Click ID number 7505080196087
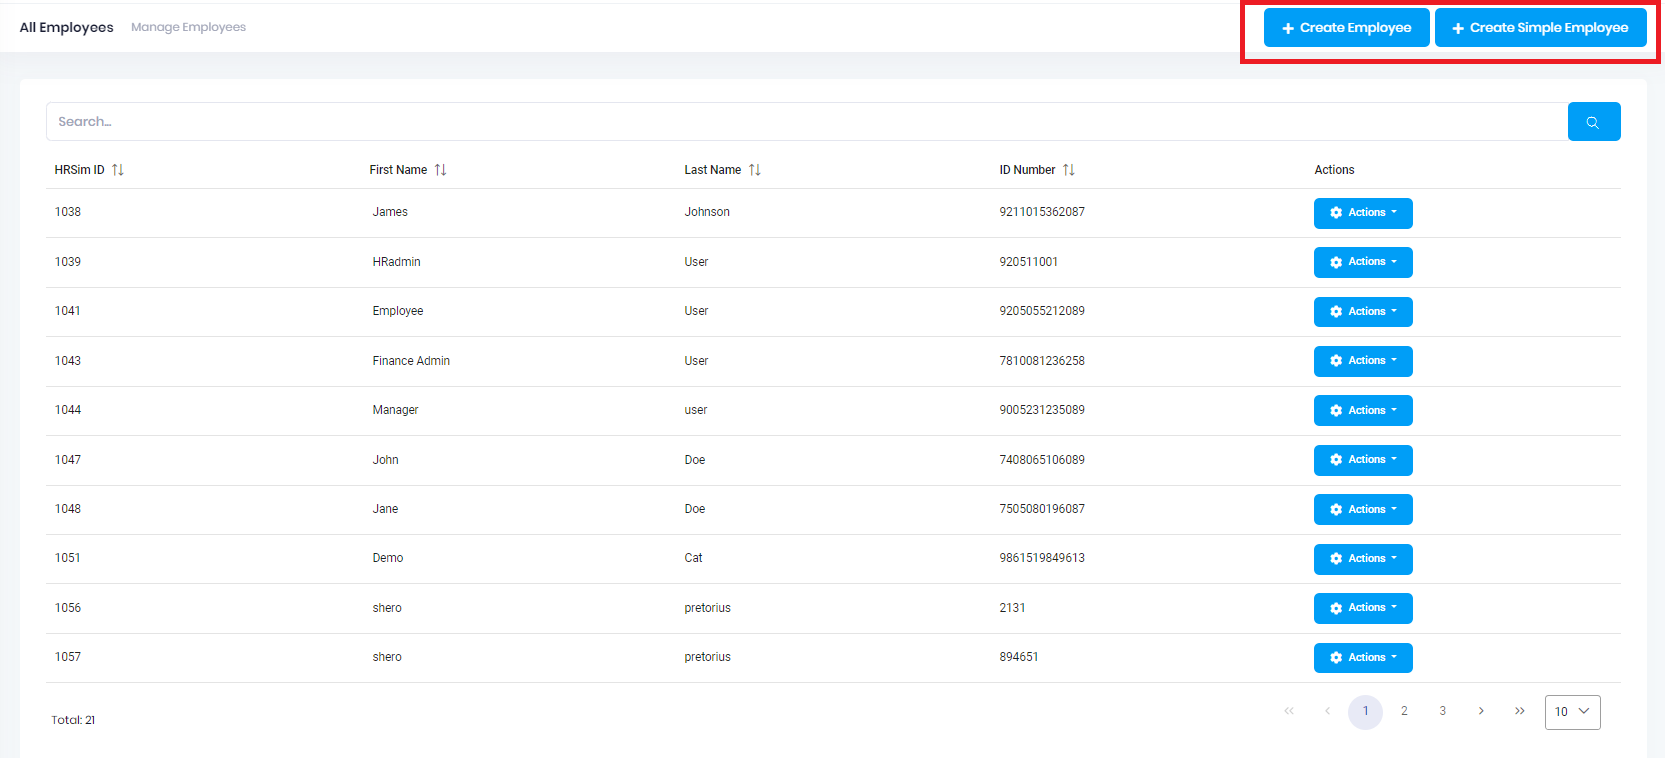1665x758 pixels. click(1042, 509)
